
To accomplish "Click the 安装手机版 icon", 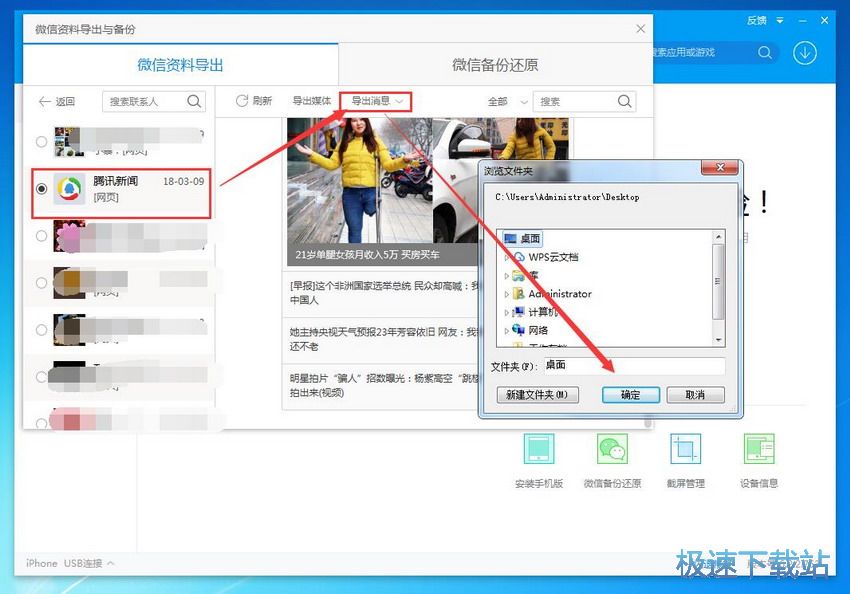I will pos(539,449).
